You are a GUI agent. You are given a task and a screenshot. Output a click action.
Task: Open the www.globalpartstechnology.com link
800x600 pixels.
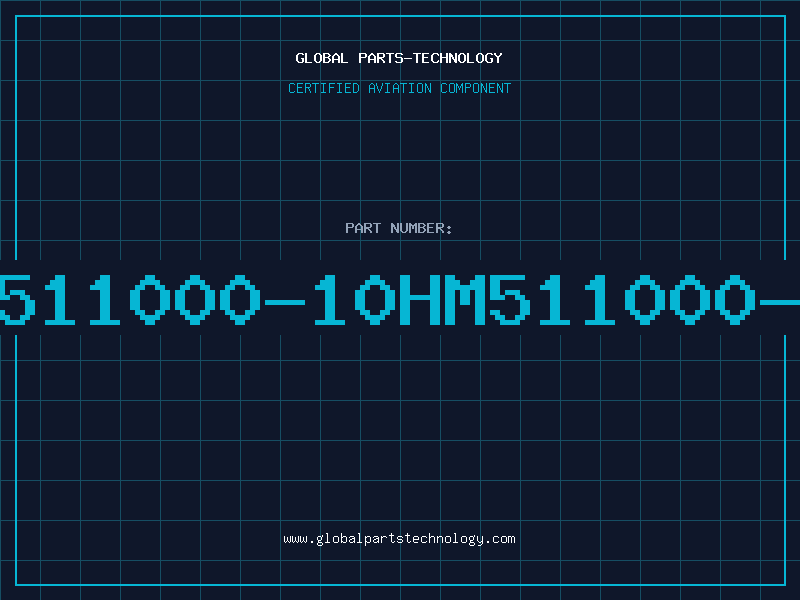399,539
